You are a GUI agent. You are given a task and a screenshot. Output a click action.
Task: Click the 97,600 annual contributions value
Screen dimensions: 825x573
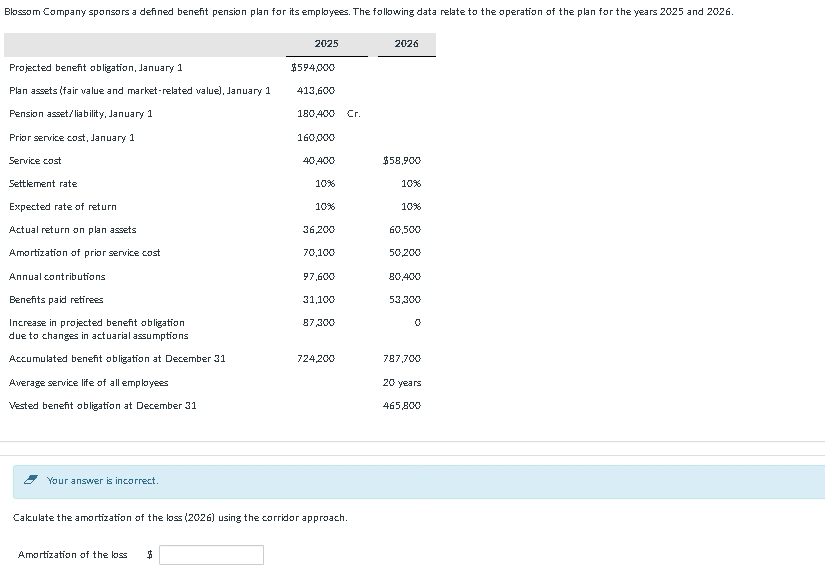coord(319,276)
